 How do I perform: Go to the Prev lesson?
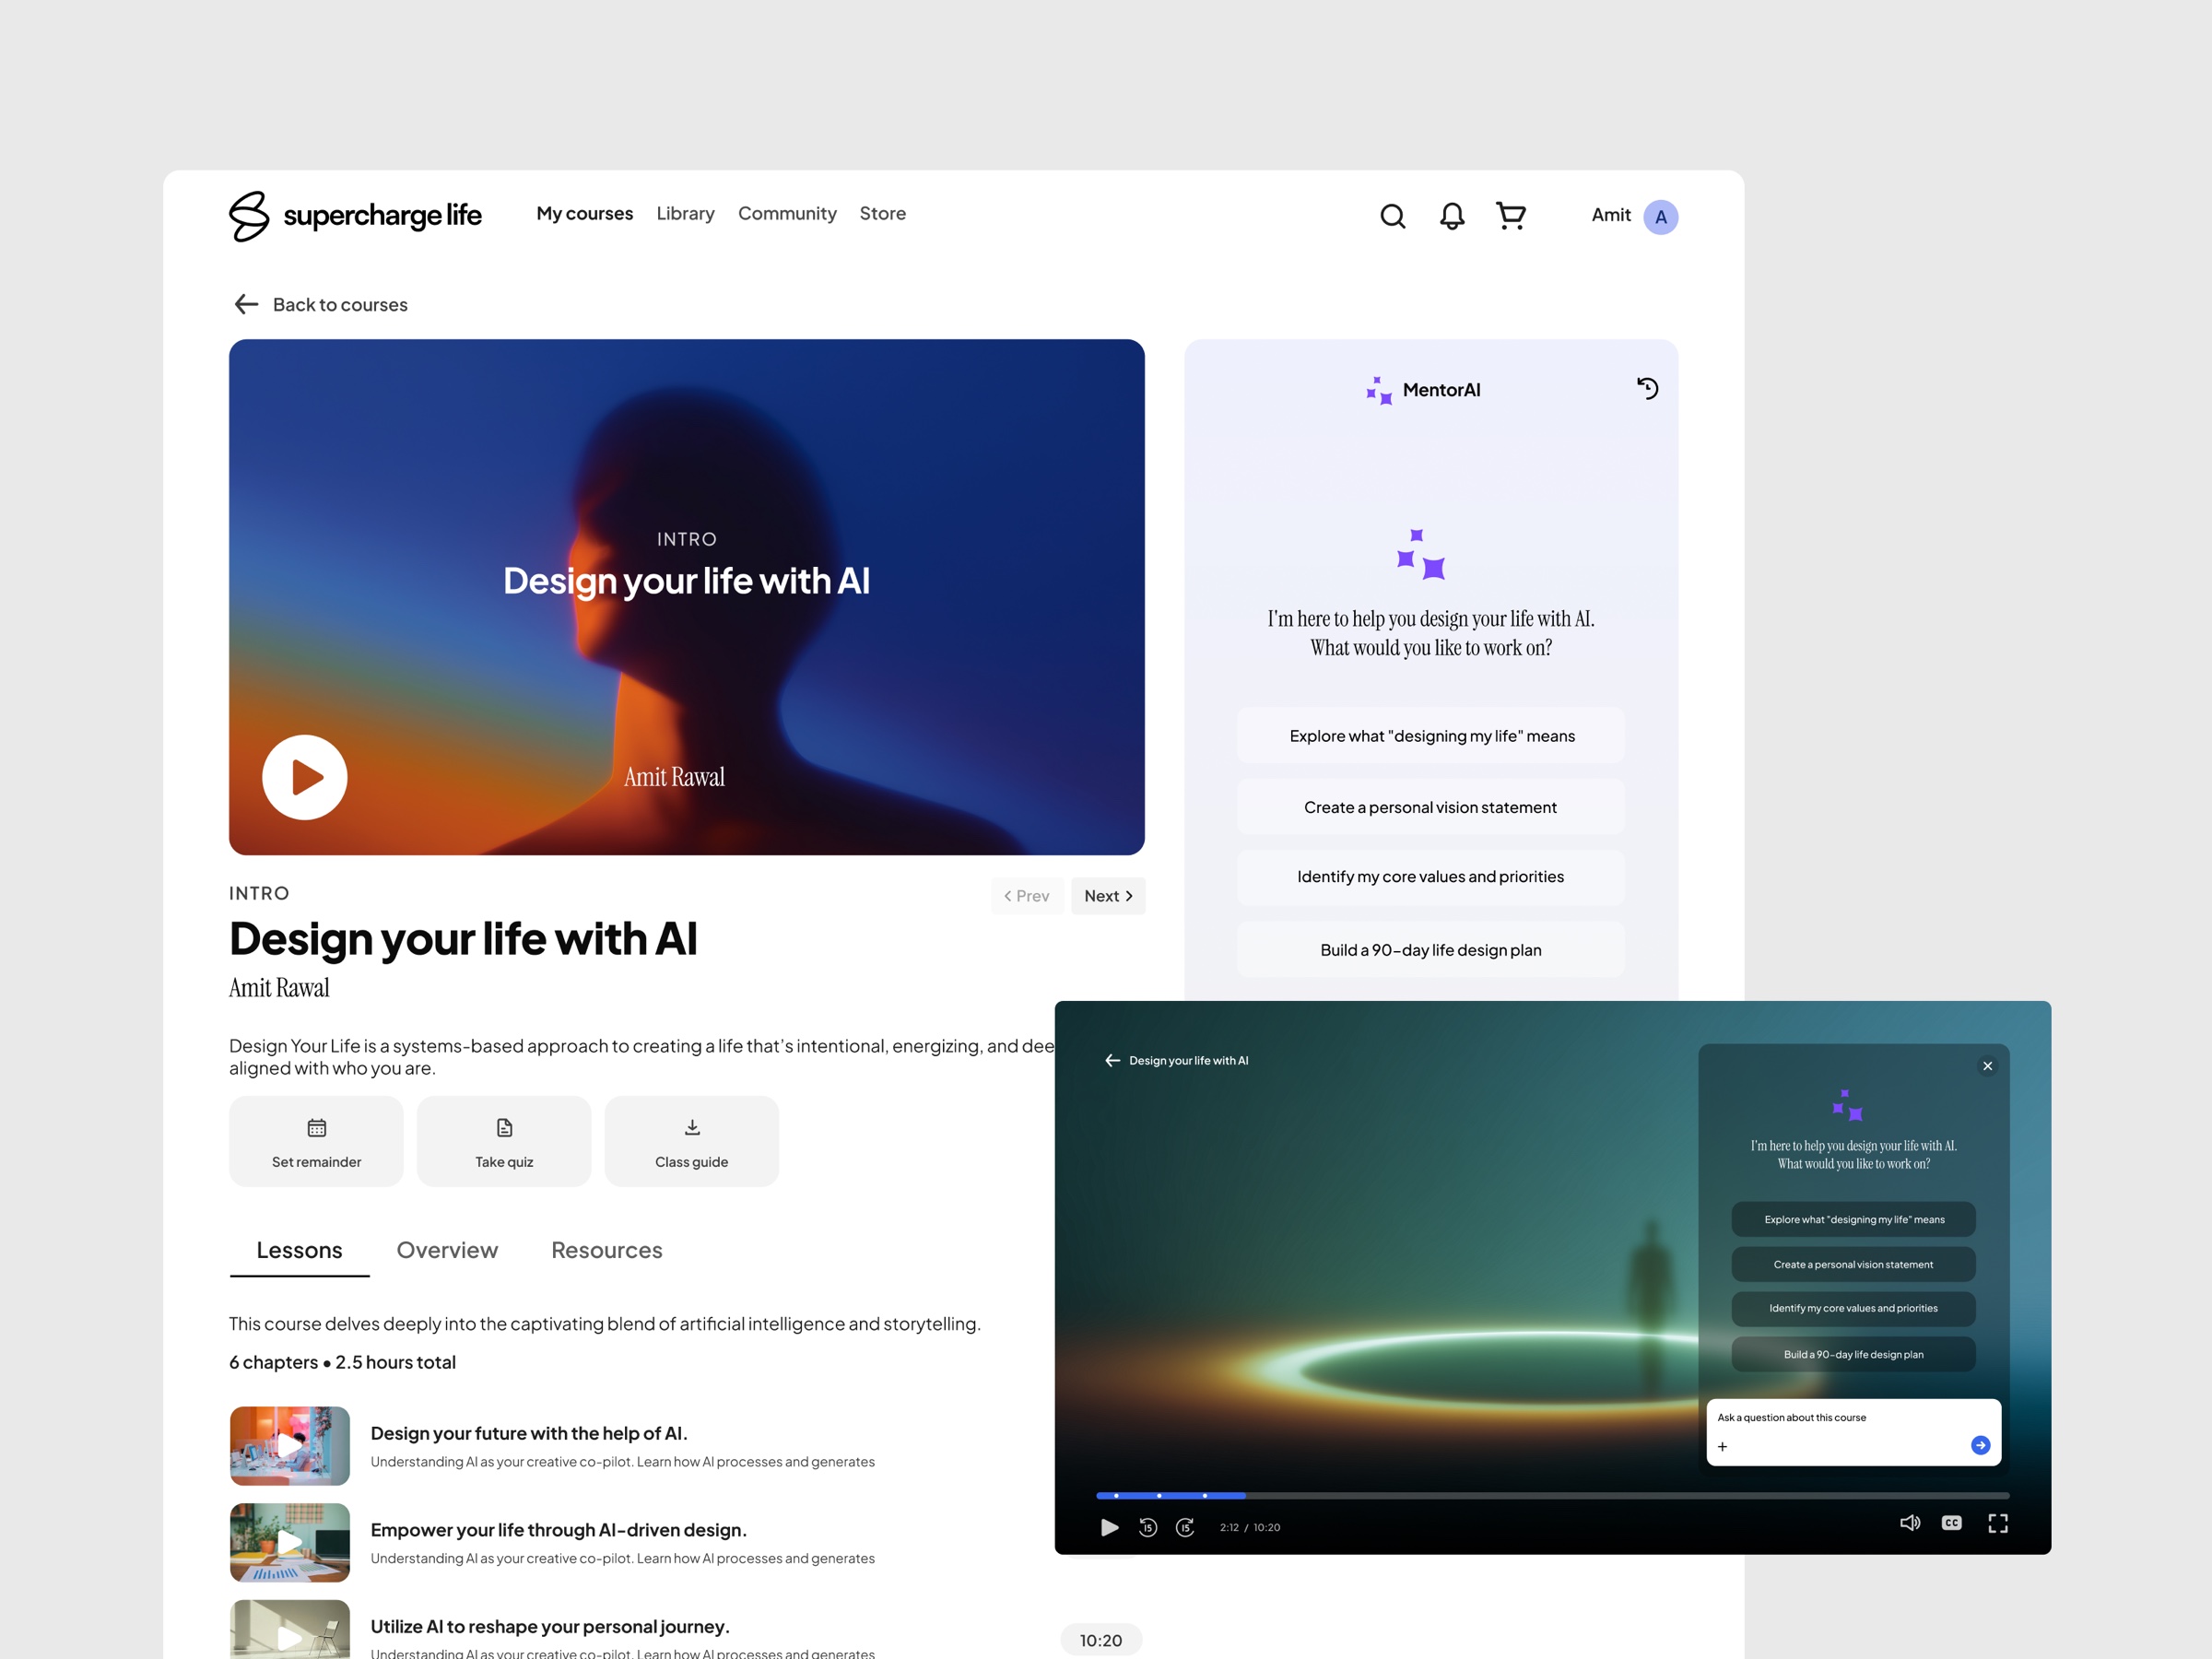[1027, 896]
